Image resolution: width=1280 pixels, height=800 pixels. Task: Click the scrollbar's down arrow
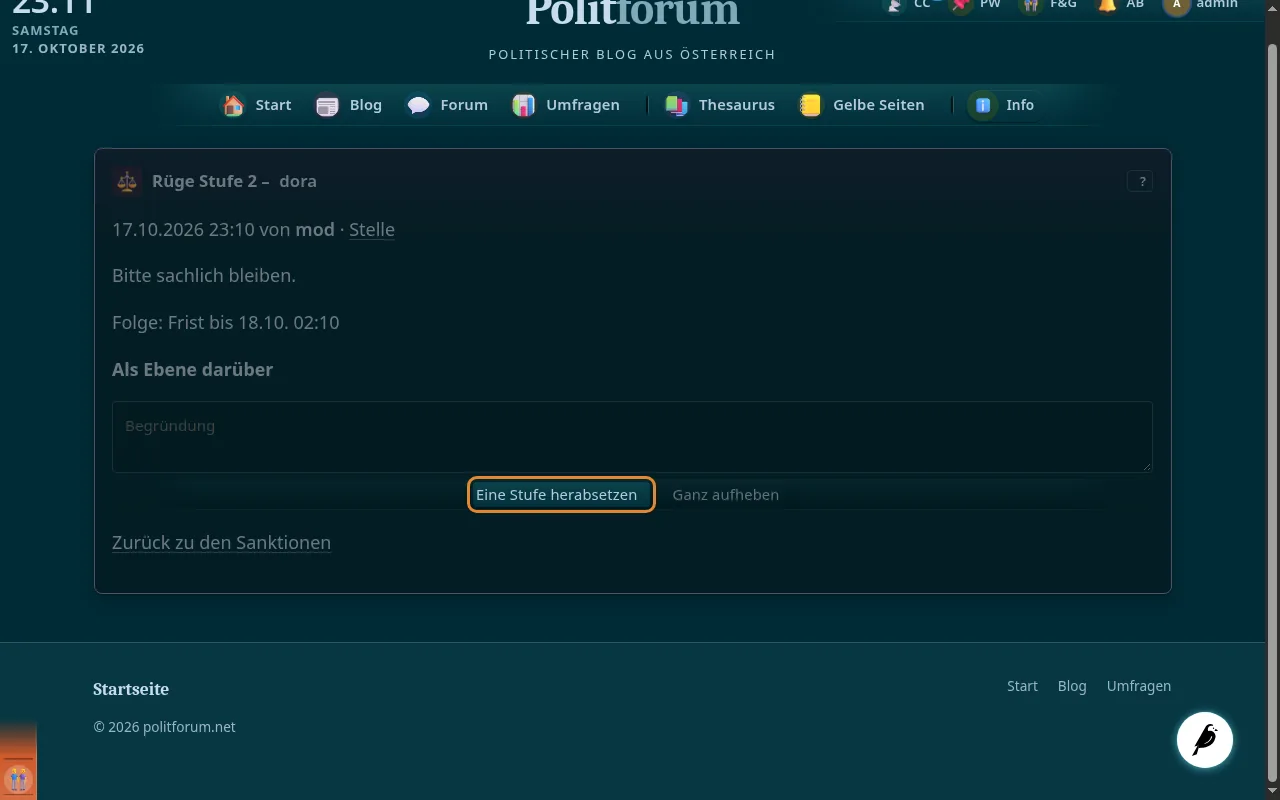point(1272,791)
